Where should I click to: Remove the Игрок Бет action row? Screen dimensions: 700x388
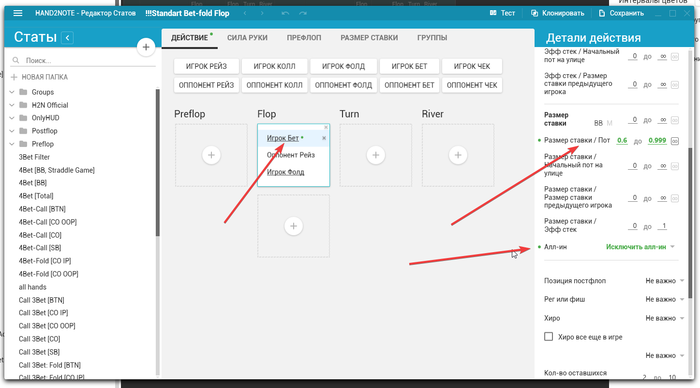324,138
